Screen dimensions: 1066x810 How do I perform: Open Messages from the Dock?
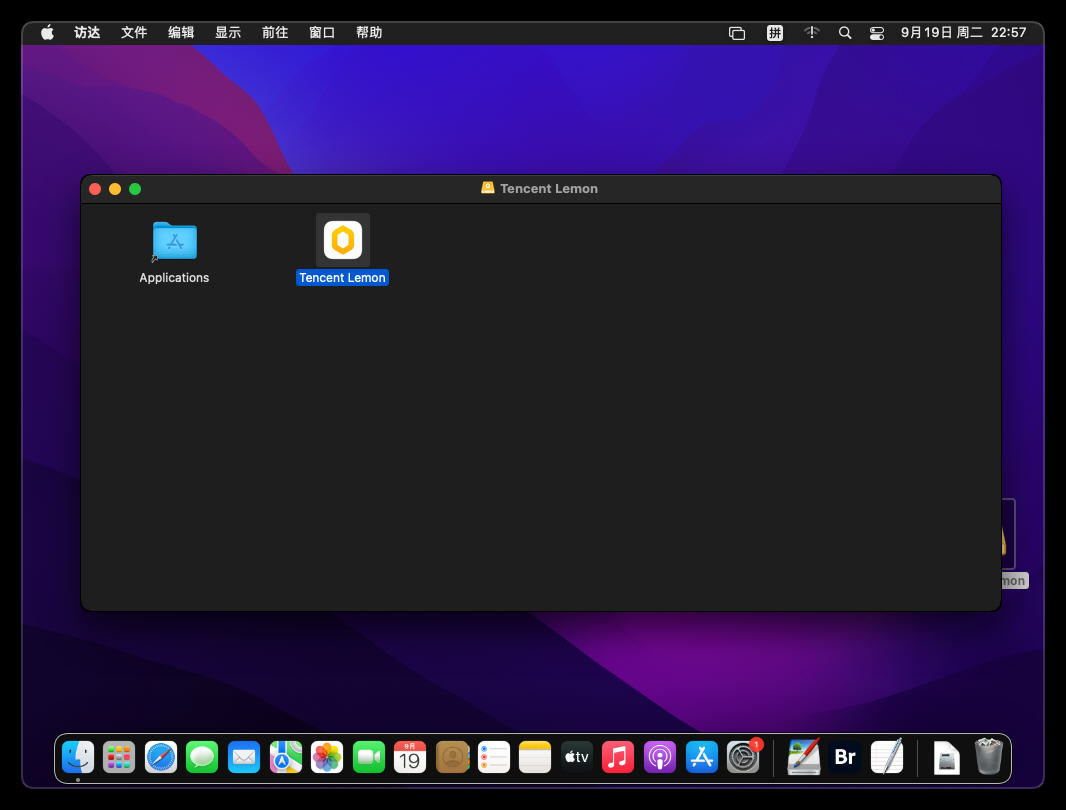[202, 757]
